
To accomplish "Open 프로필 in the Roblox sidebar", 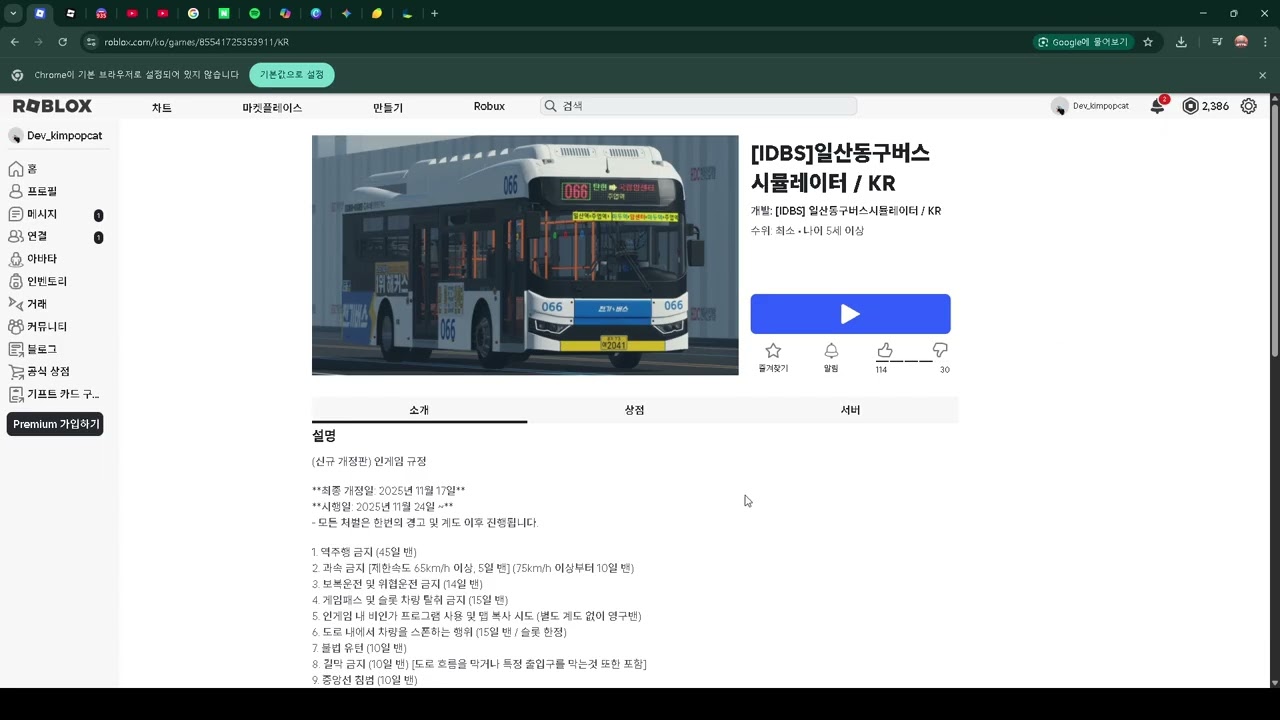I will (x=33, y=191).
